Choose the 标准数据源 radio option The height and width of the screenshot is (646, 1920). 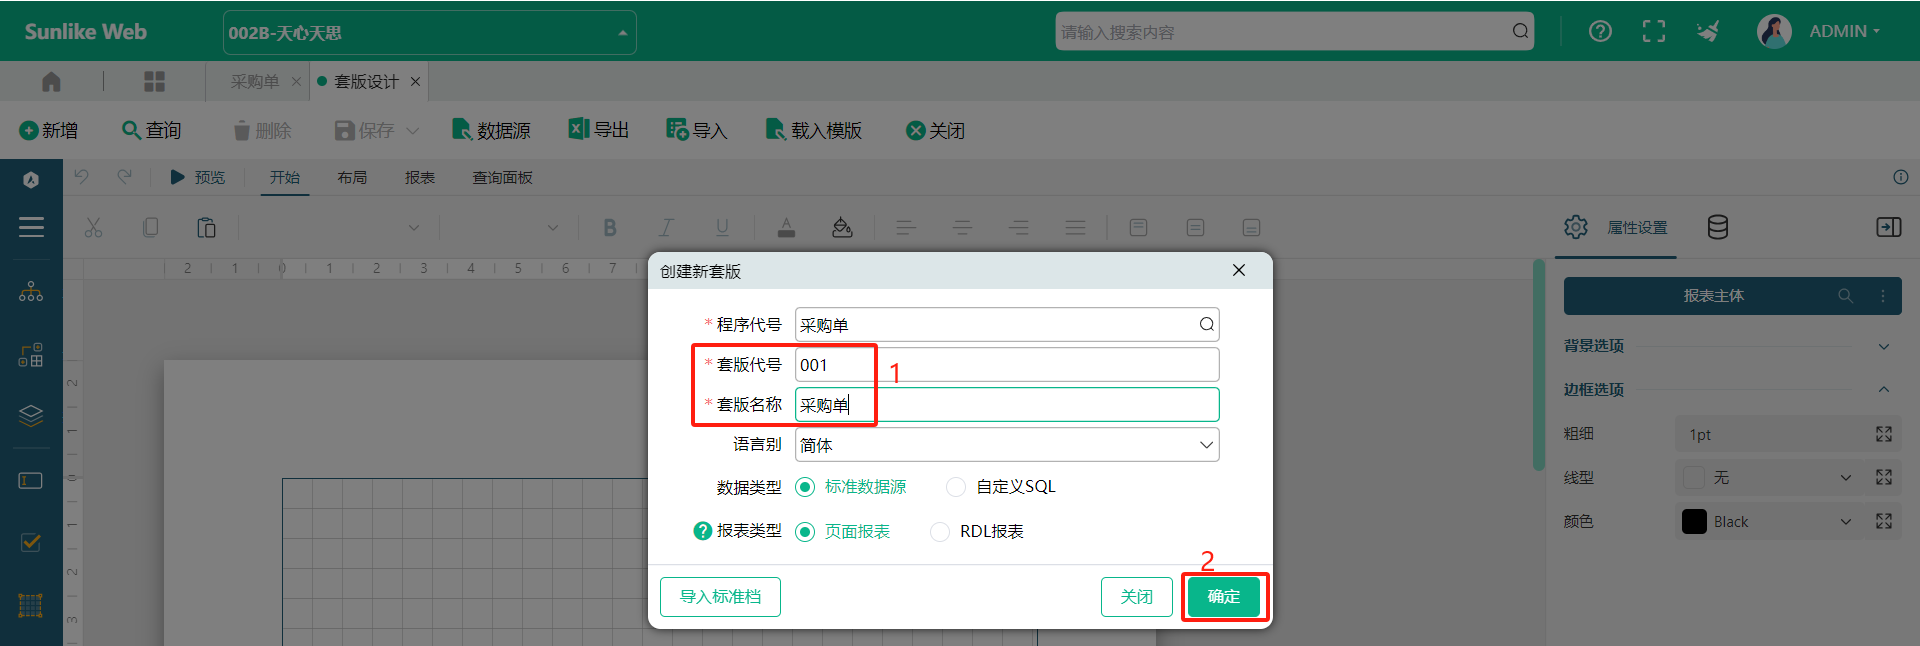tap(805, 487)
